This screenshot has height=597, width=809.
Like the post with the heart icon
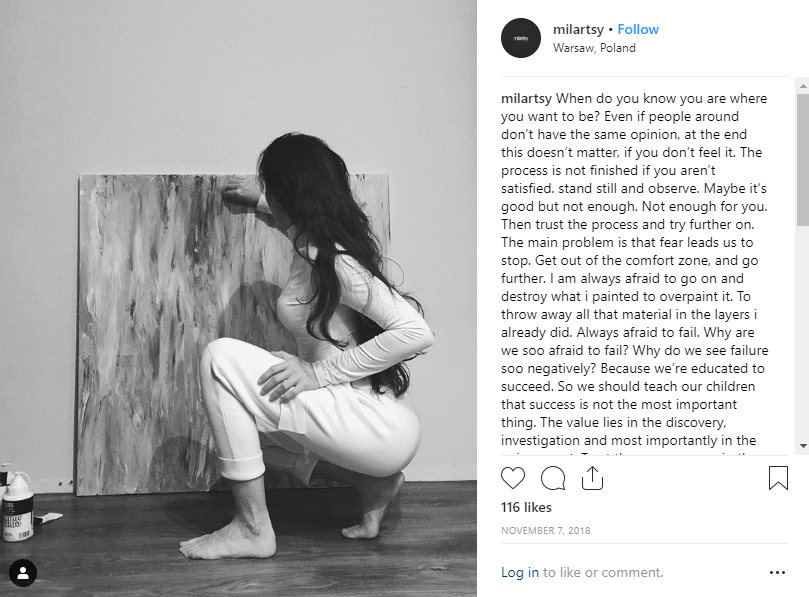[513, 478]
